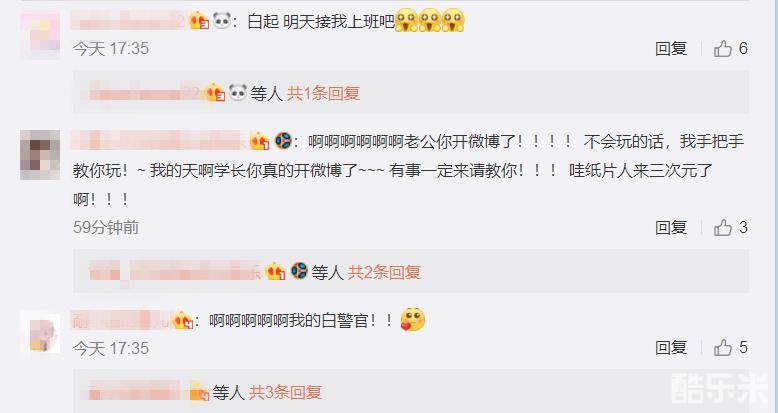Click the blue round badge of the second commenter

(283, 141)
